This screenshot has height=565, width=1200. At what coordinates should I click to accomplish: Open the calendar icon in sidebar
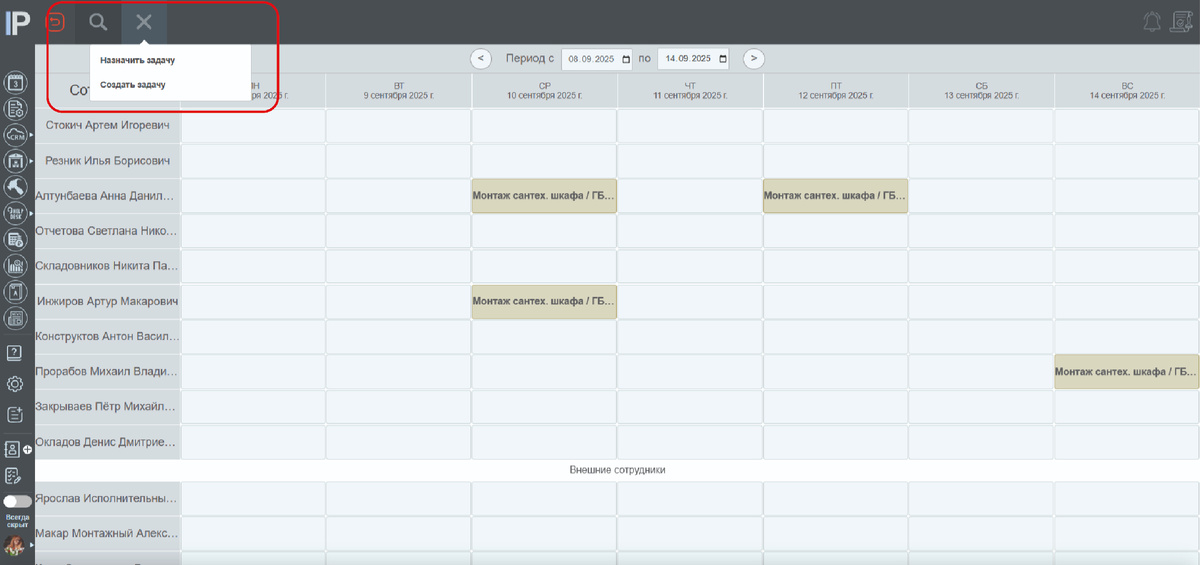coord(16,83)
